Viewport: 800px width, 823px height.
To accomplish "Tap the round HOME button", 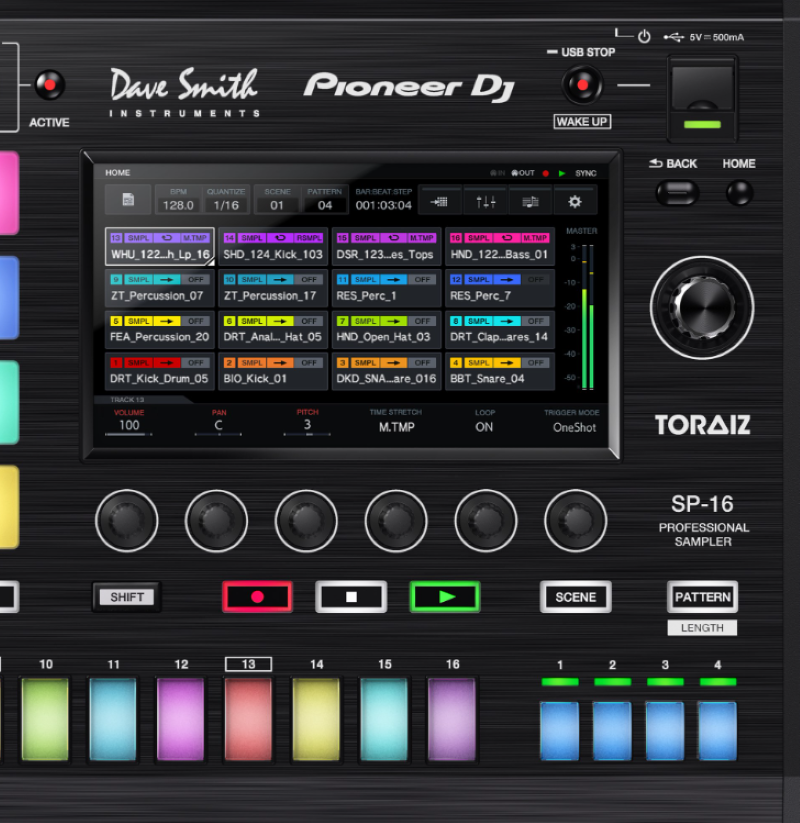I will pyautogui.click(x=739, y=193).
